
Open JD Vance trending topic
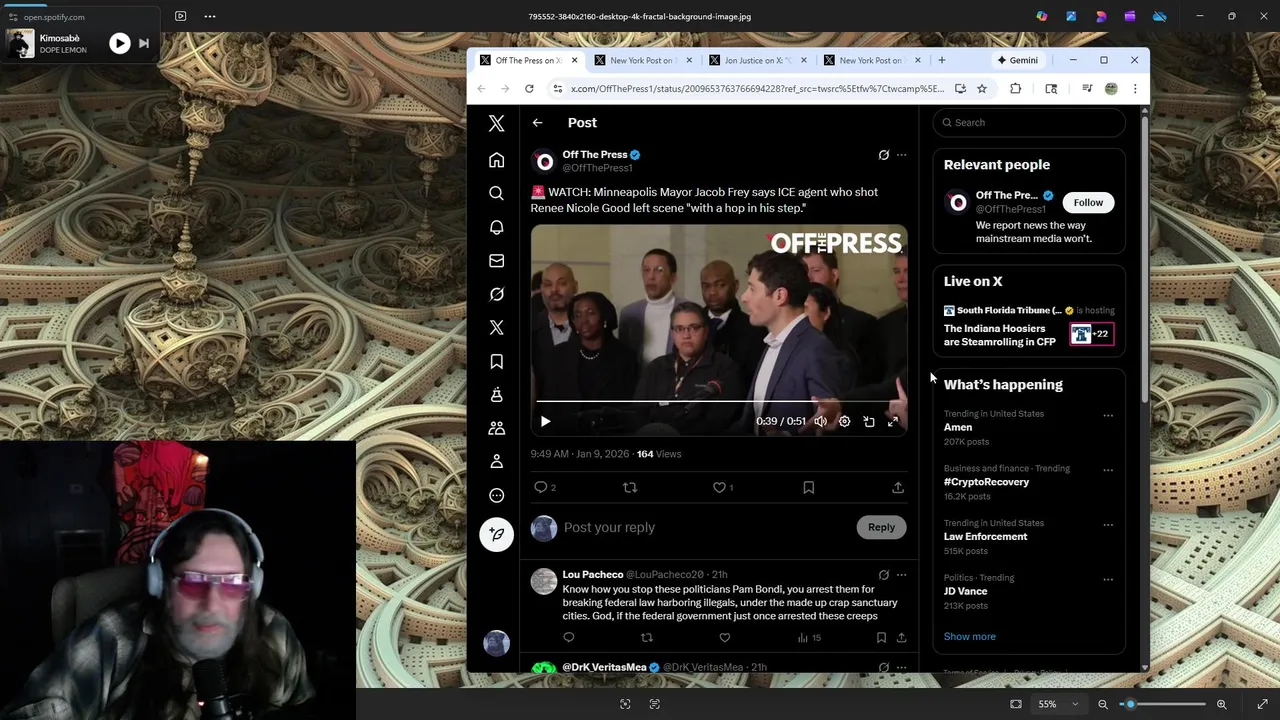[965, 591]
